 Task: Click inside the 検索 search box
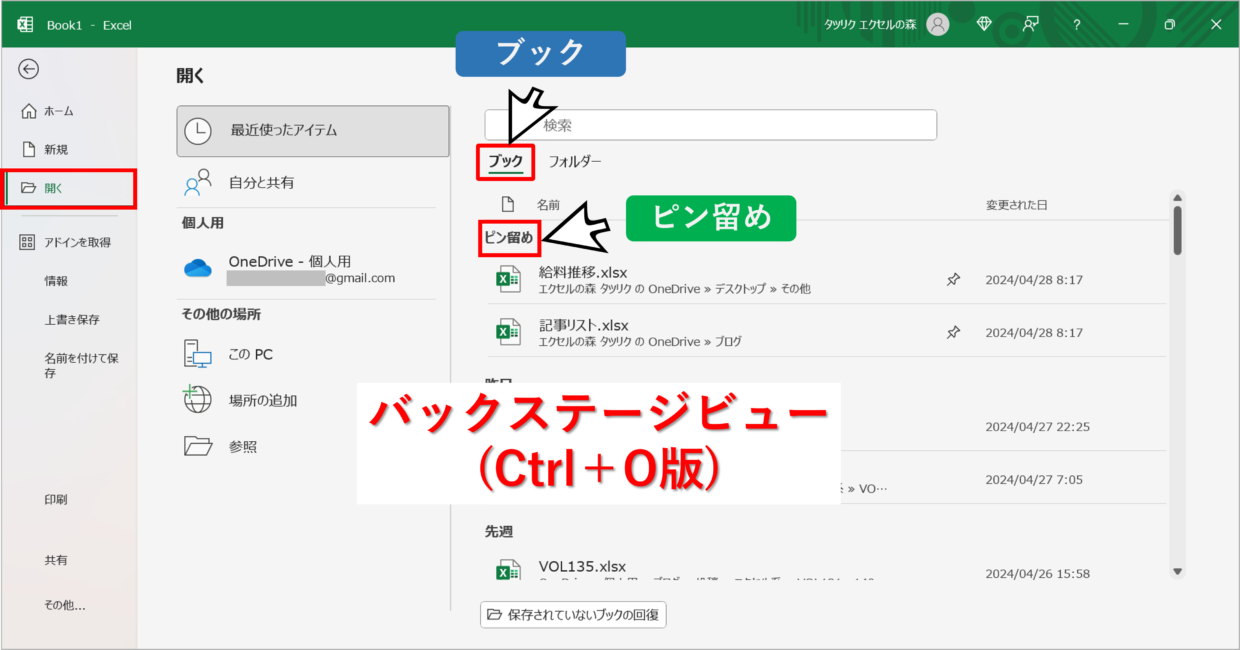pos(710,125)
